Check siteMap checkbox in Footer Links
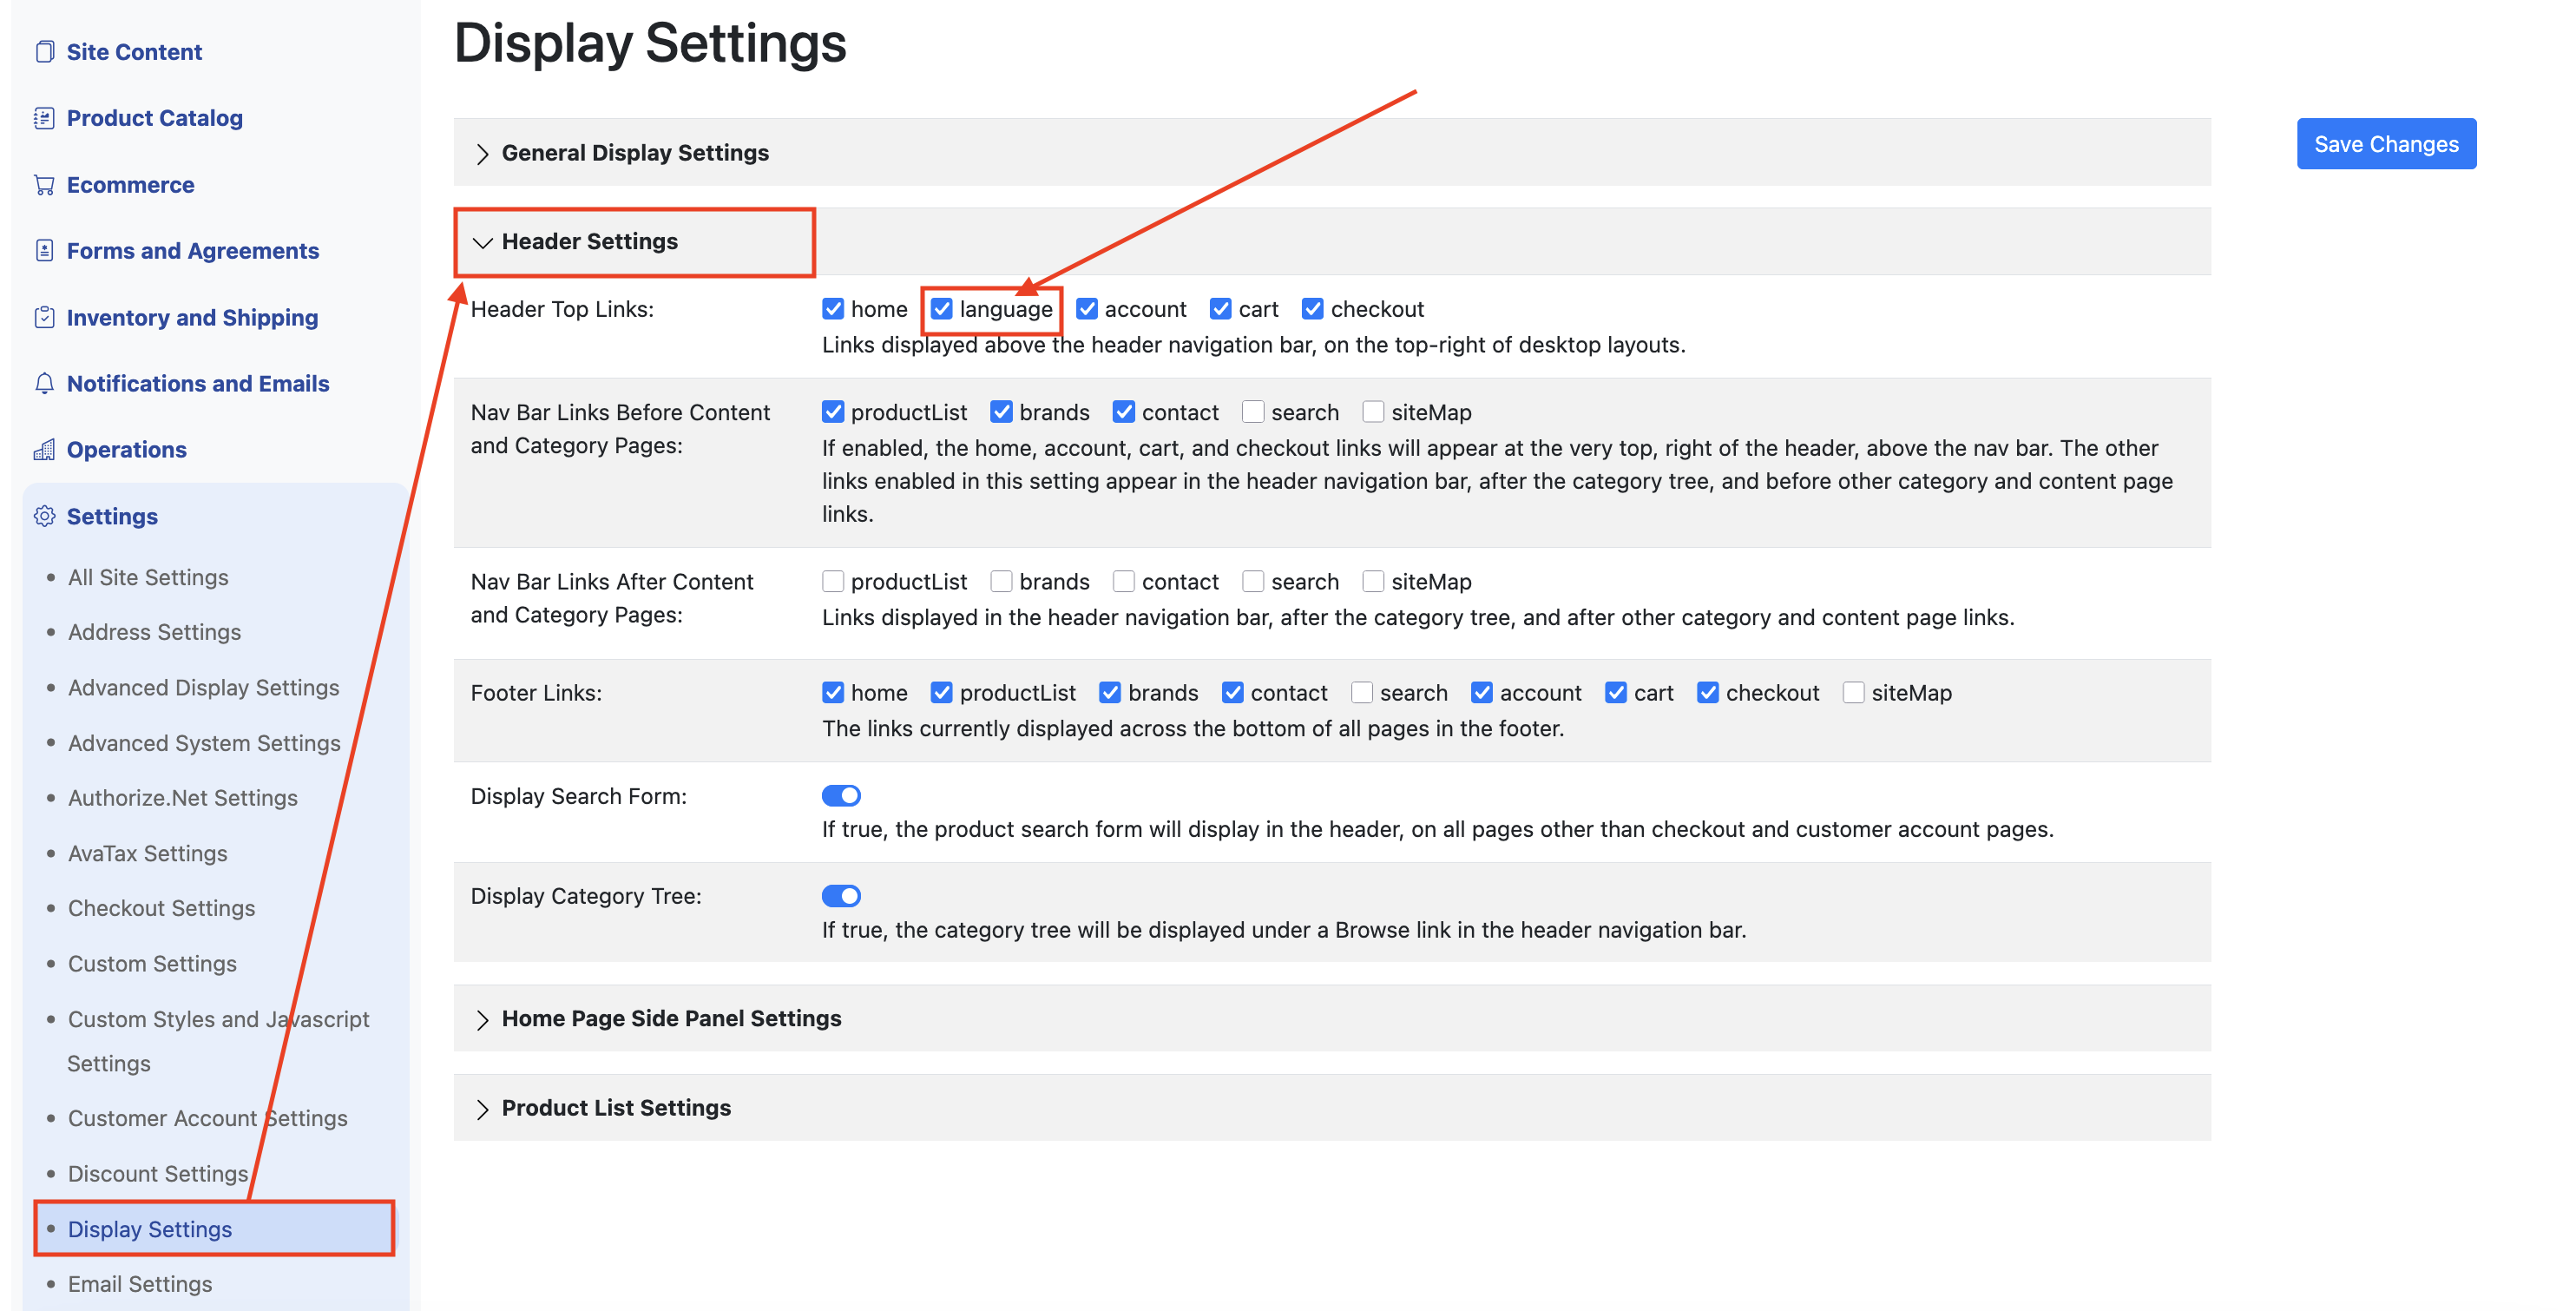The image size is (2576, 1311). tap(1853, 692)
